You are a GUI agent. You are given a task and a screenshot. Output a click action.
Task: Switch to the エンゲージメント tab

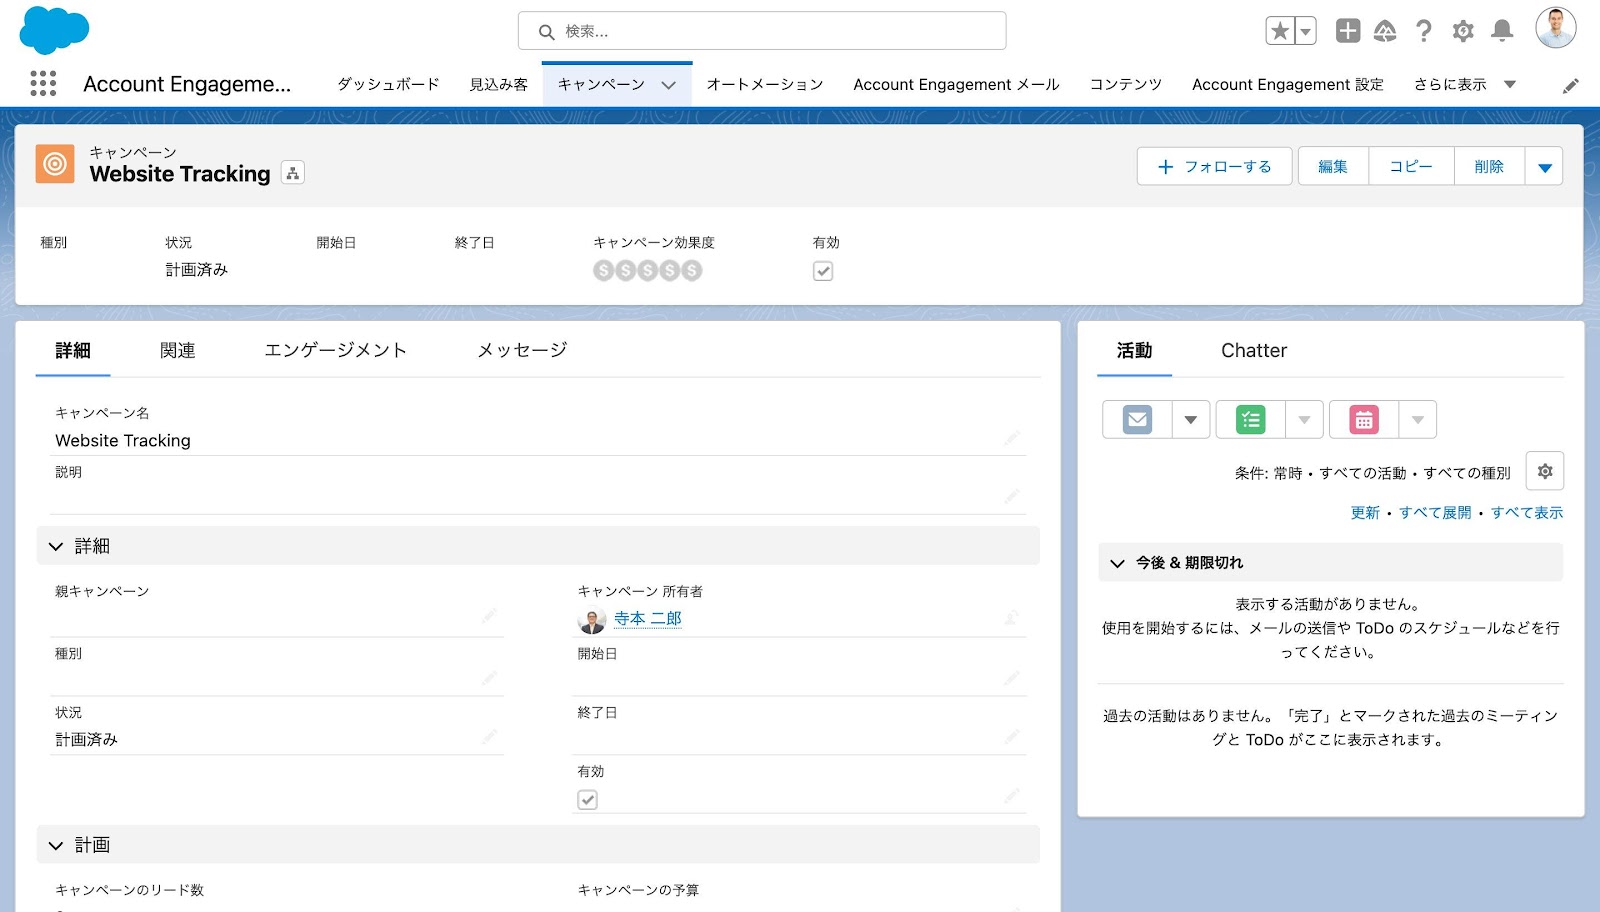pos(336,351)
